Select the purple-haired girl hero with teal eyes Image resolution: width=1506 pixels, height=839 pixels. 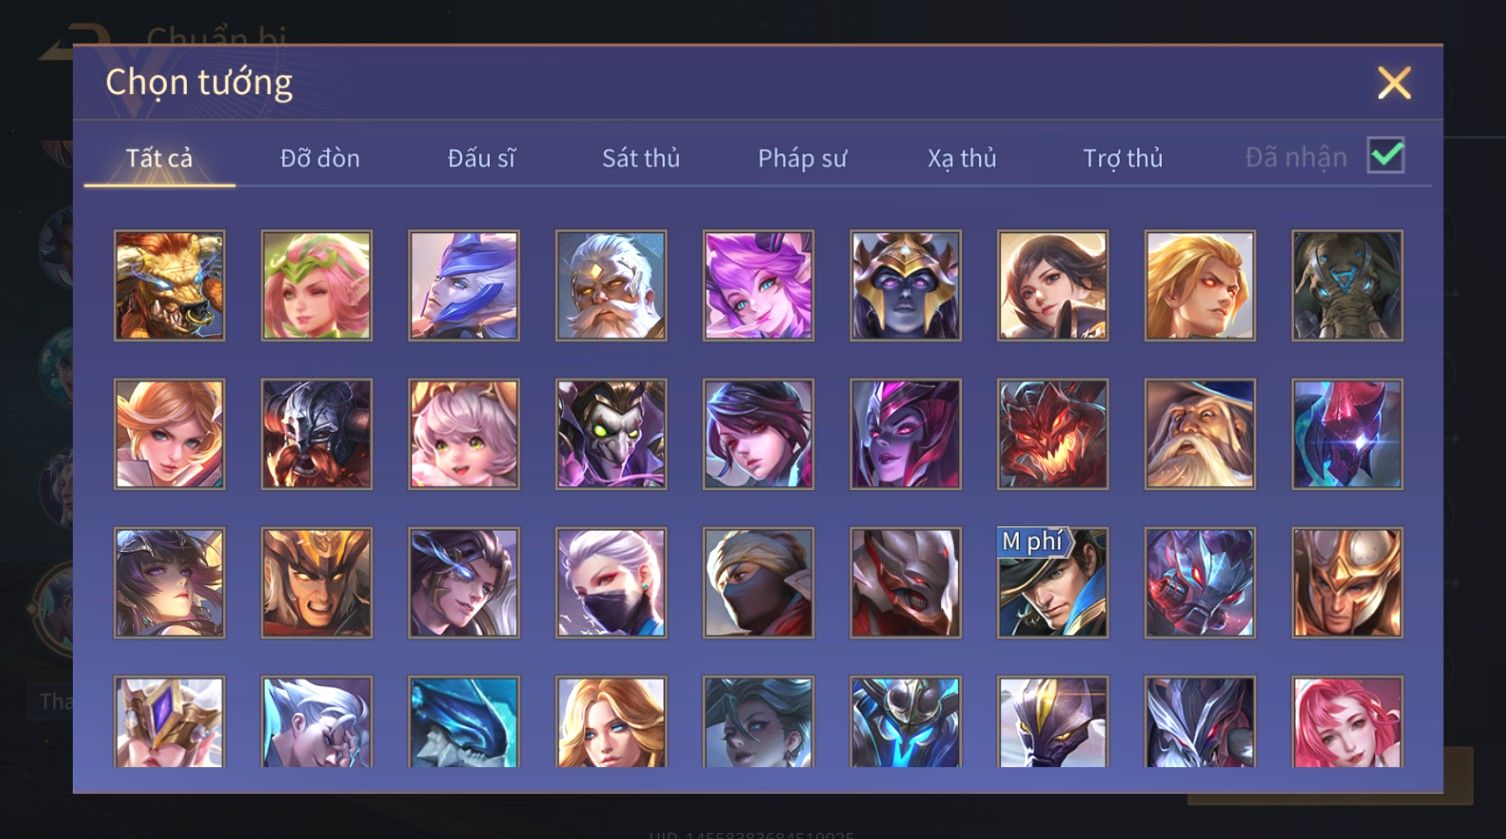758,286
